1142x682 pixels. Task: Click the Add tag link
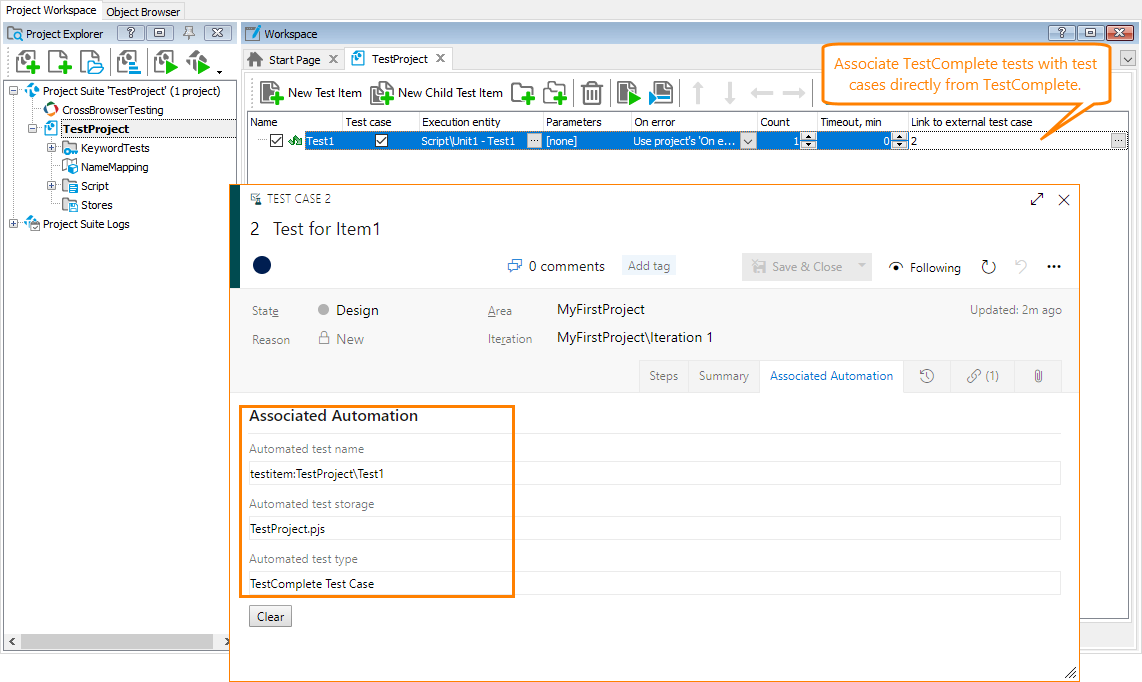648,265
